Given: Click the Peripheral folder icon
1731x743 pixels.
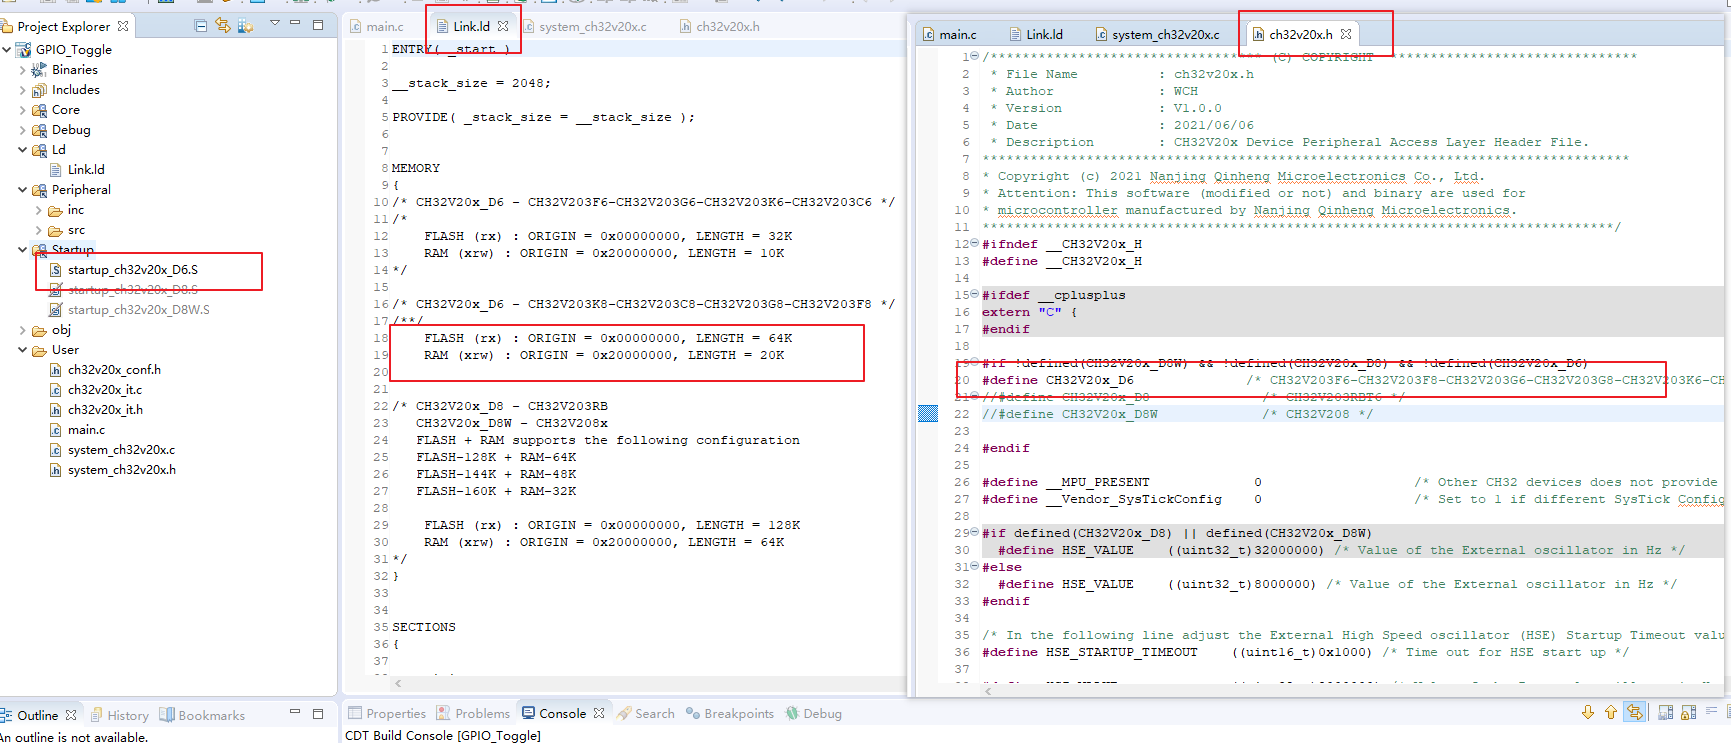Looking at the screenshot, I should [39, 190].
